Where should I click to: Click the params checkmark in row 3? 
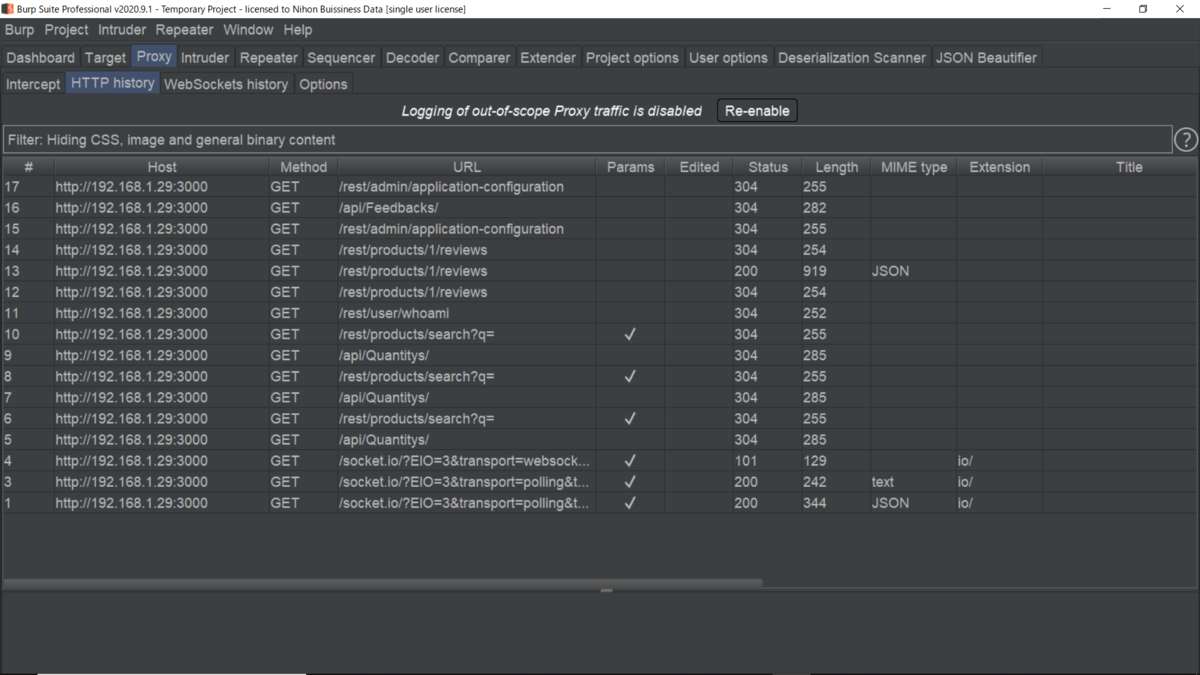[x=630, y=481]
